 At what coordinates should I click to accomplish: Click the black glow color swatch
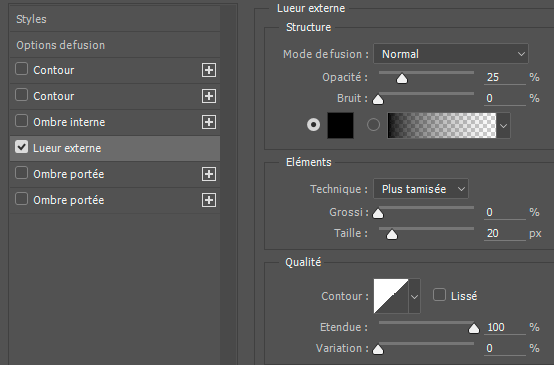click(341, 125)
